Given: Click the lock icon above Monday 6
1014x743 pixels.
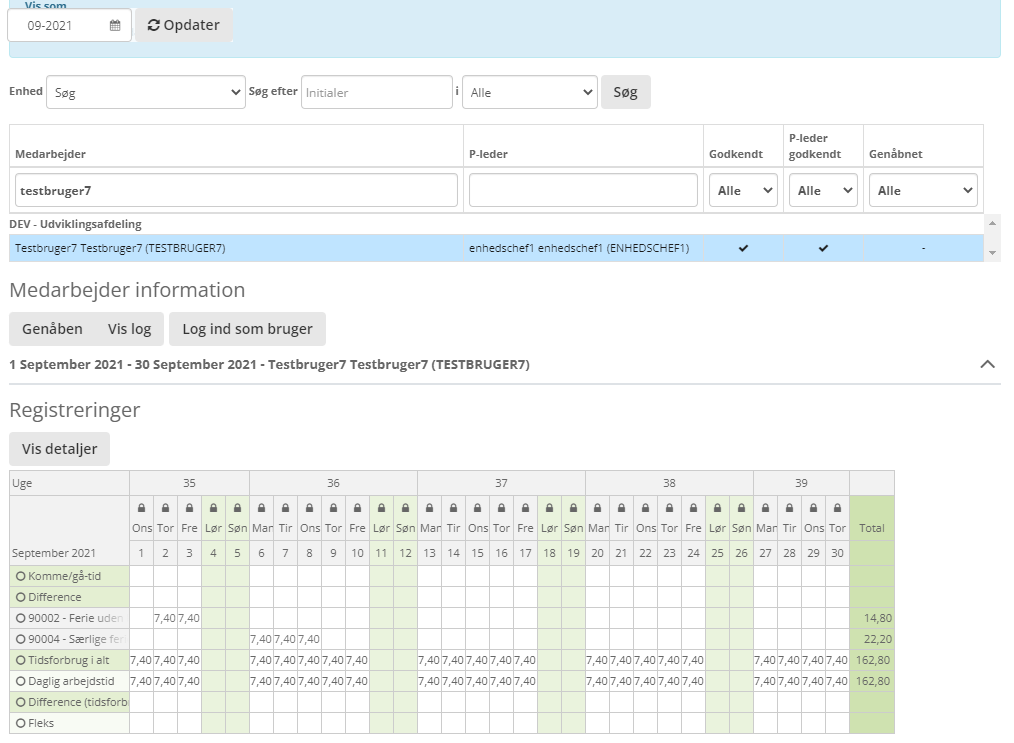Looking at the screenshot, I should click(261, 508).
